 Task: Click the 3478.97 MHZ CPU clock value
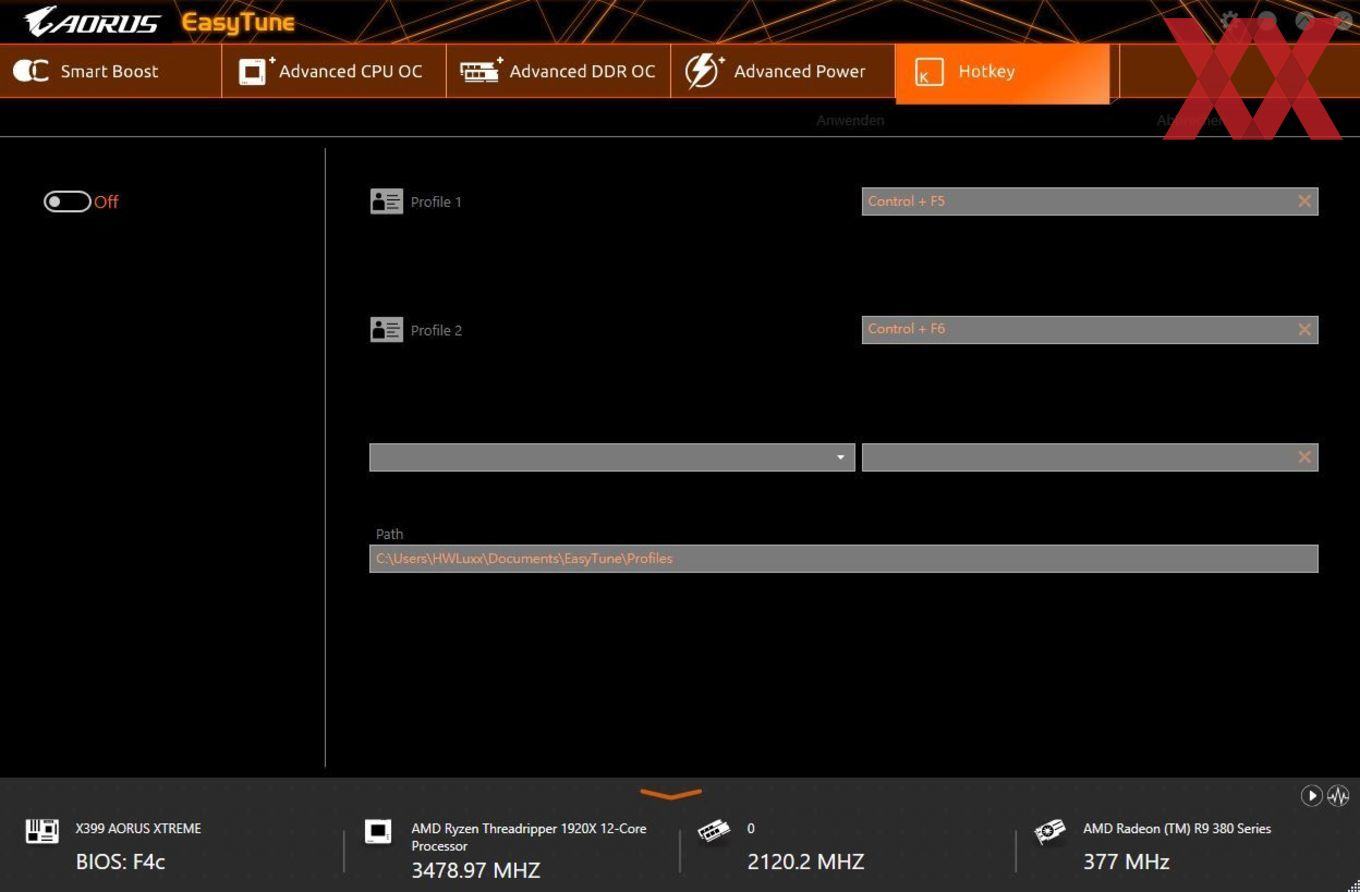tap(476, 870)
